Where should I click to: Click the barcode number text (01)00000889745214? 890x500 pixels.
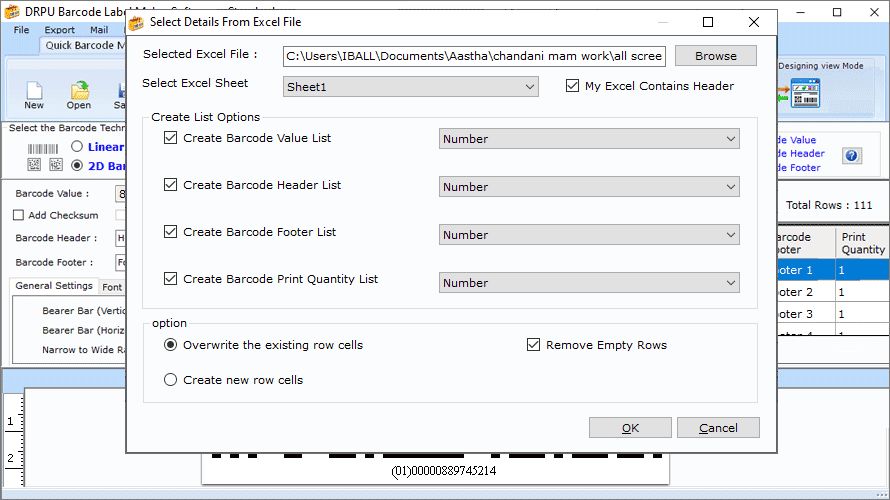tap(444, 471)
